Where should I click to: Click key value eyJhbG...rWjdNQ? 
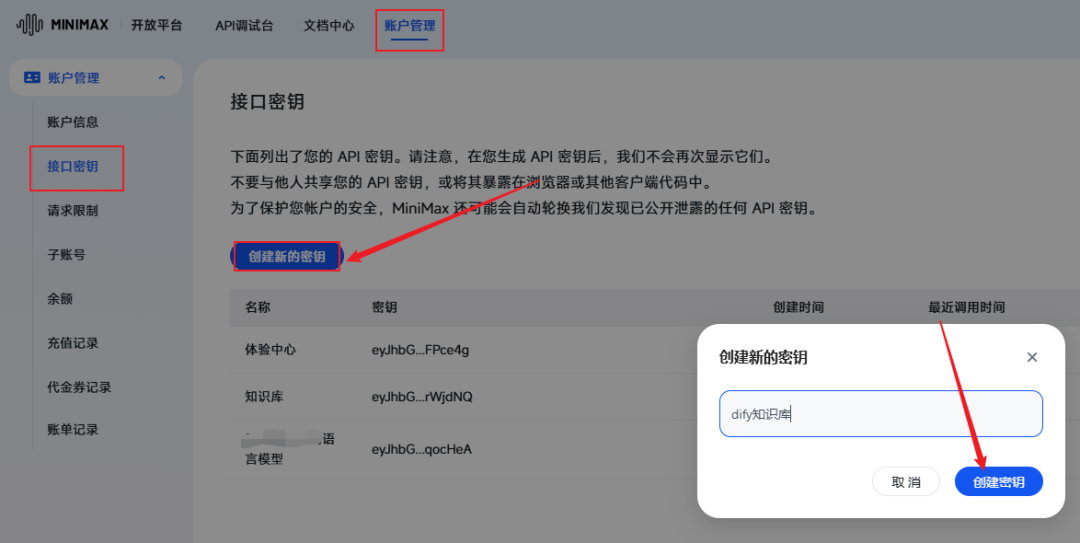point(422,397)
